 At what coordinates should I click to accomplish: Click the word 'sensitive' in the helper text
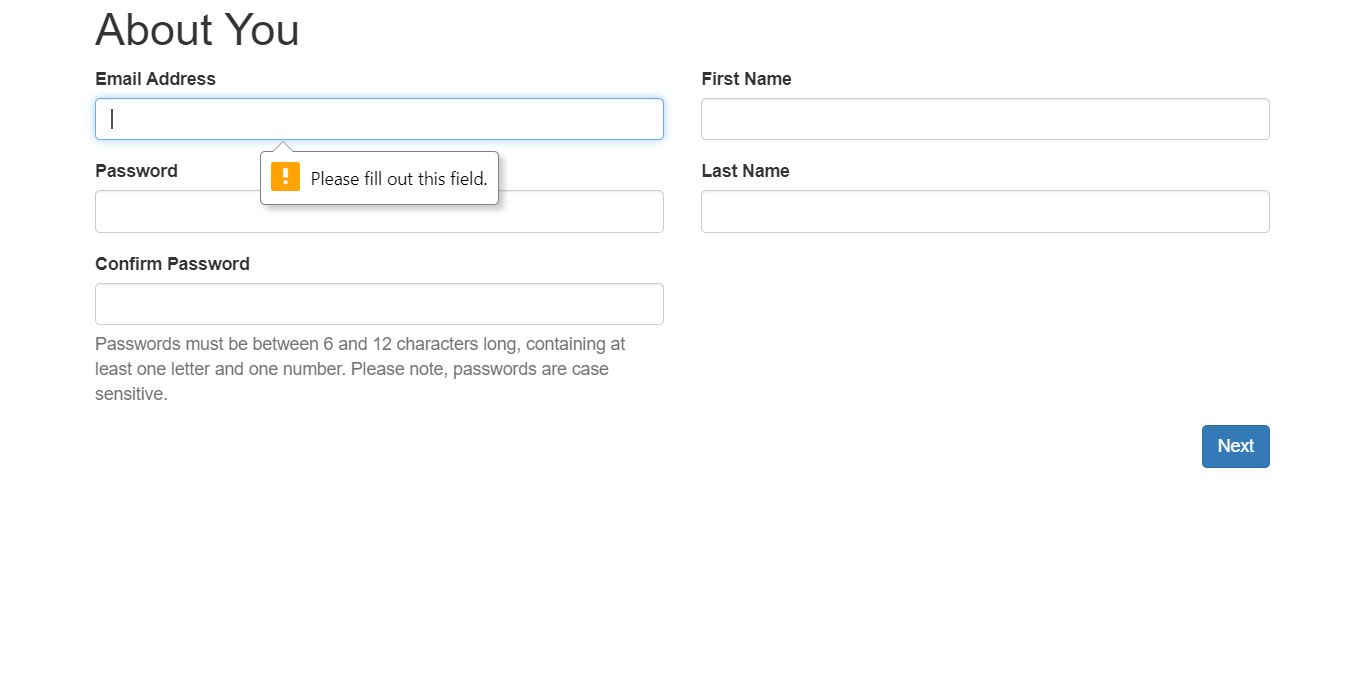coord(130,393)
